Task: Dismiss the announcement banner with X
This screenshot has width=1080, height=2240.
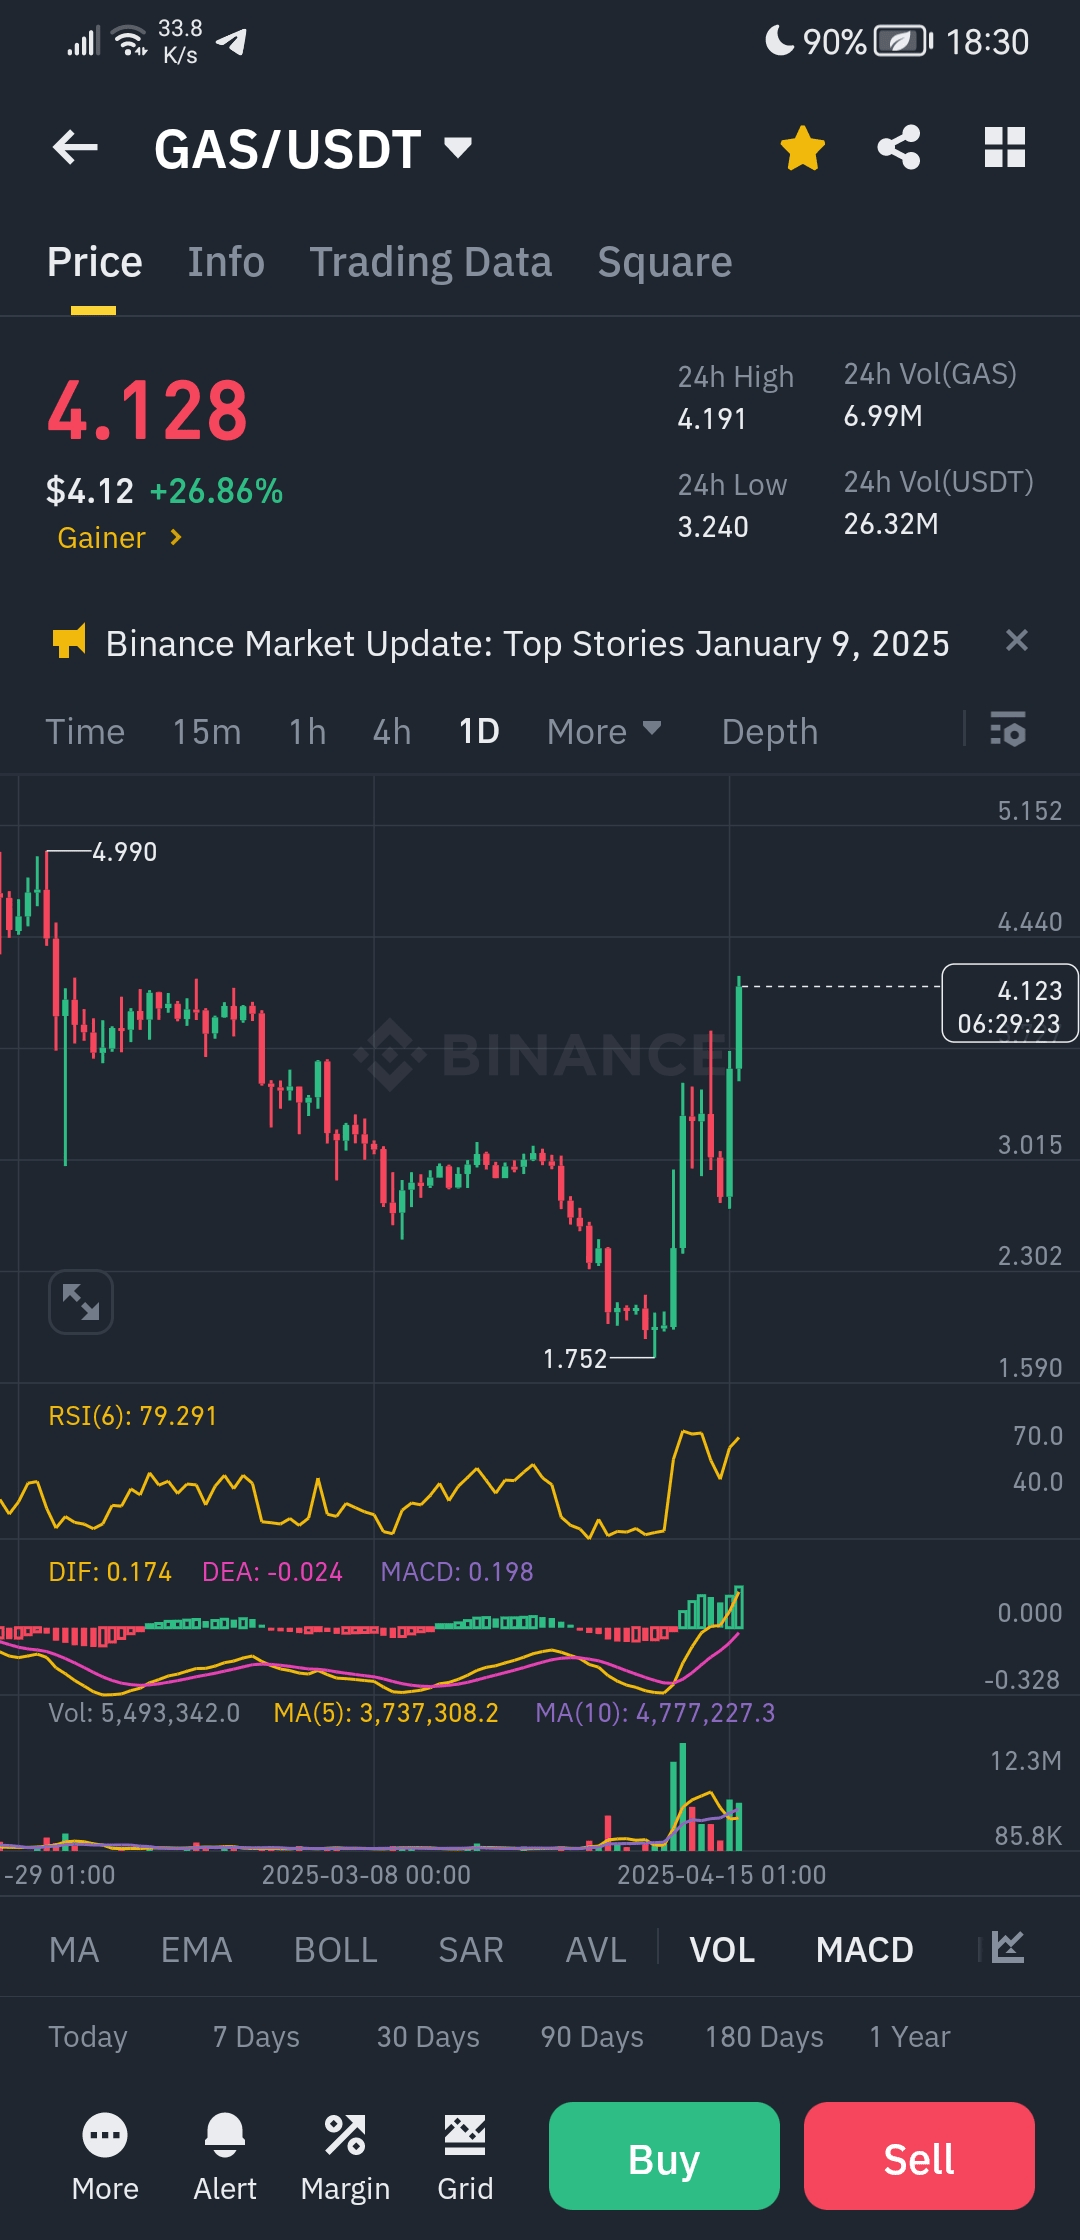Action: [x=1016, y=640]
